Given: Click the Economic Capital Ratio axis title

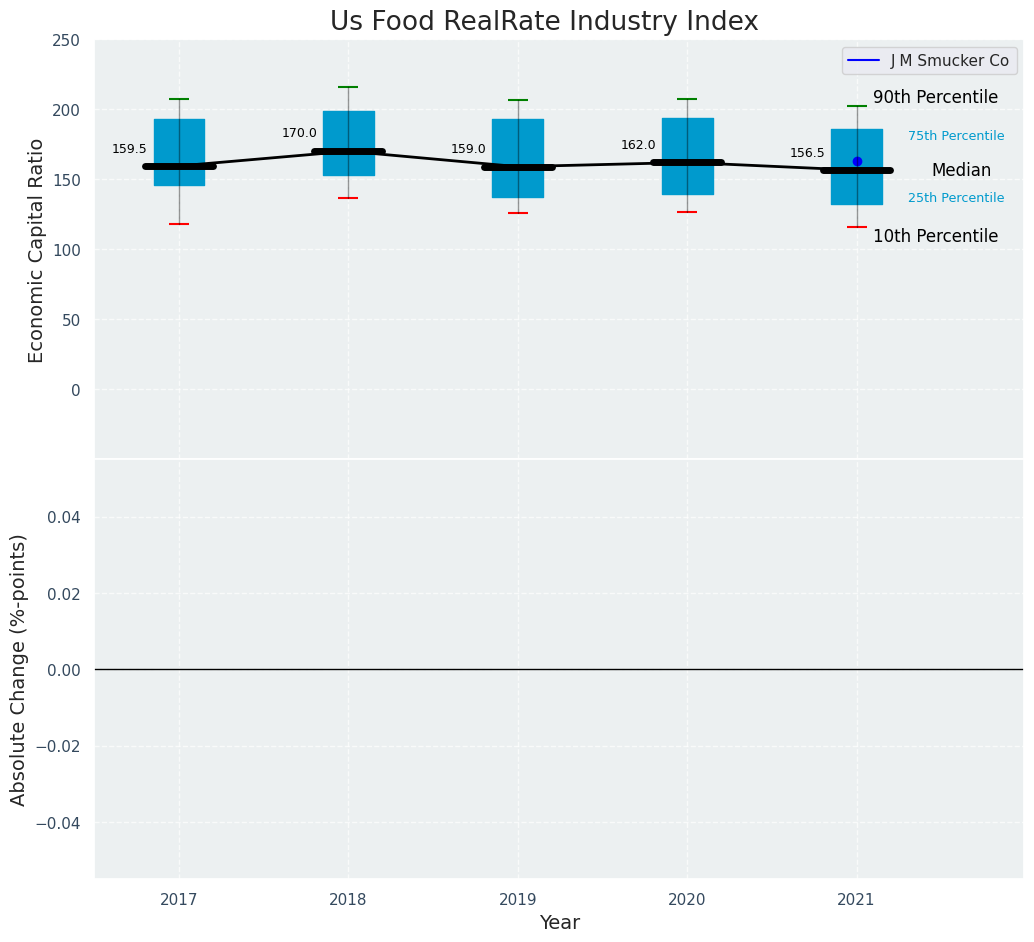Looking at the screenshot, I should tap(36, 250).
